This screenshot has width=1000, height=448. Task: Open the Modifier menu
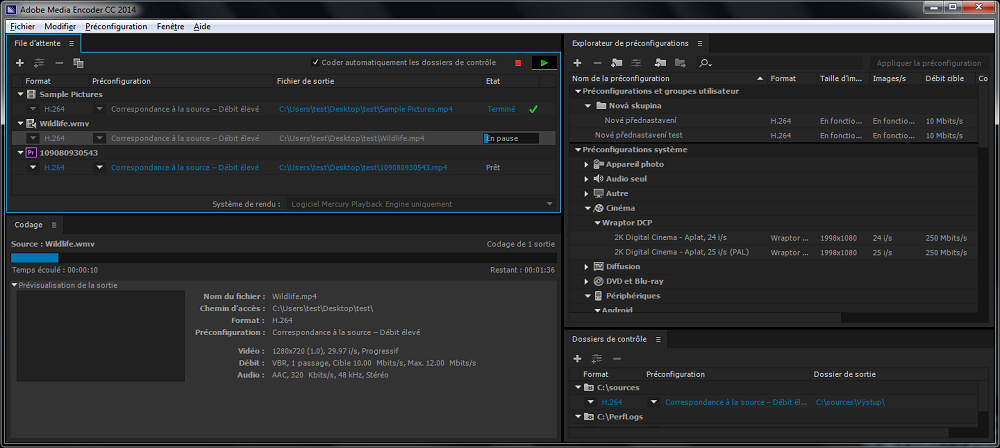[60, 27]
